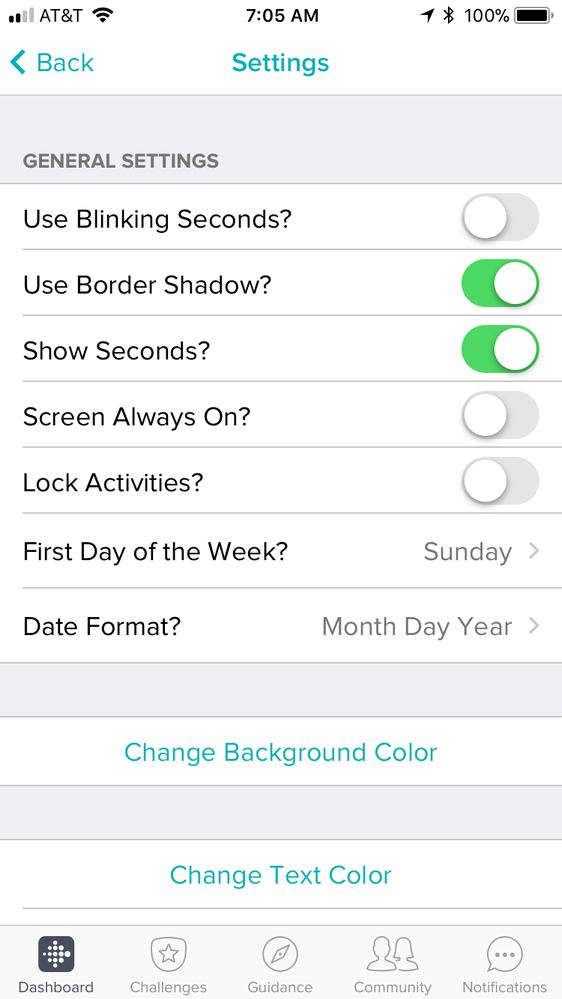Open the Dashboard tab icon
The height and width of the screenshot is (999, 562).
pyautogui.click(x=55, y=954)
